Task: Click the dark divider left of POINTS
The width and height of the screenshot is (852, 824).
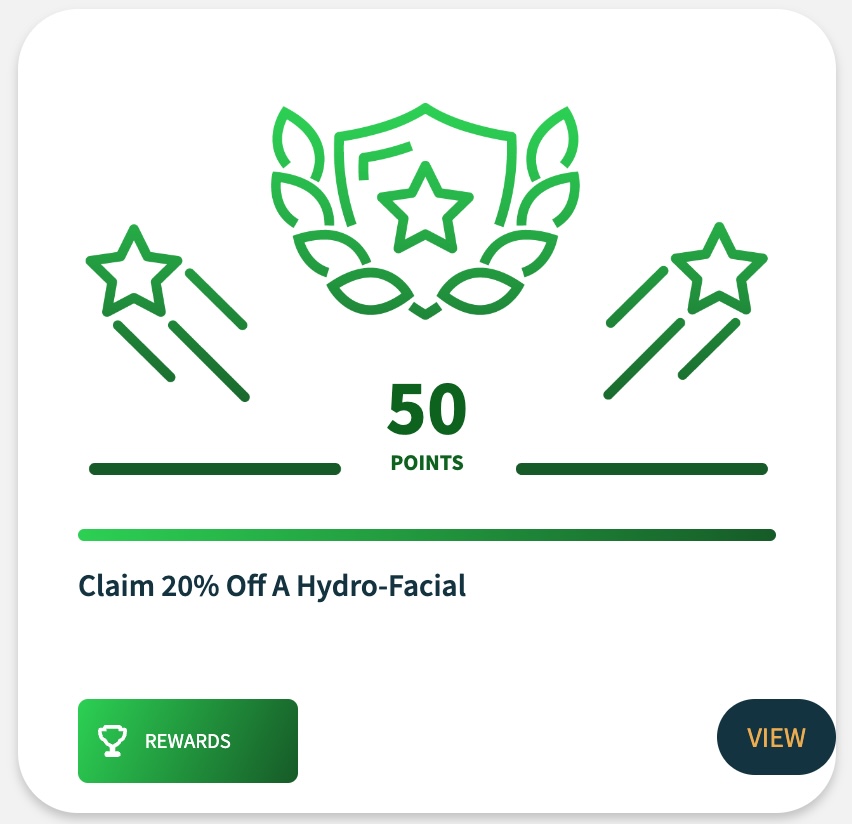Action: [215, 469]
